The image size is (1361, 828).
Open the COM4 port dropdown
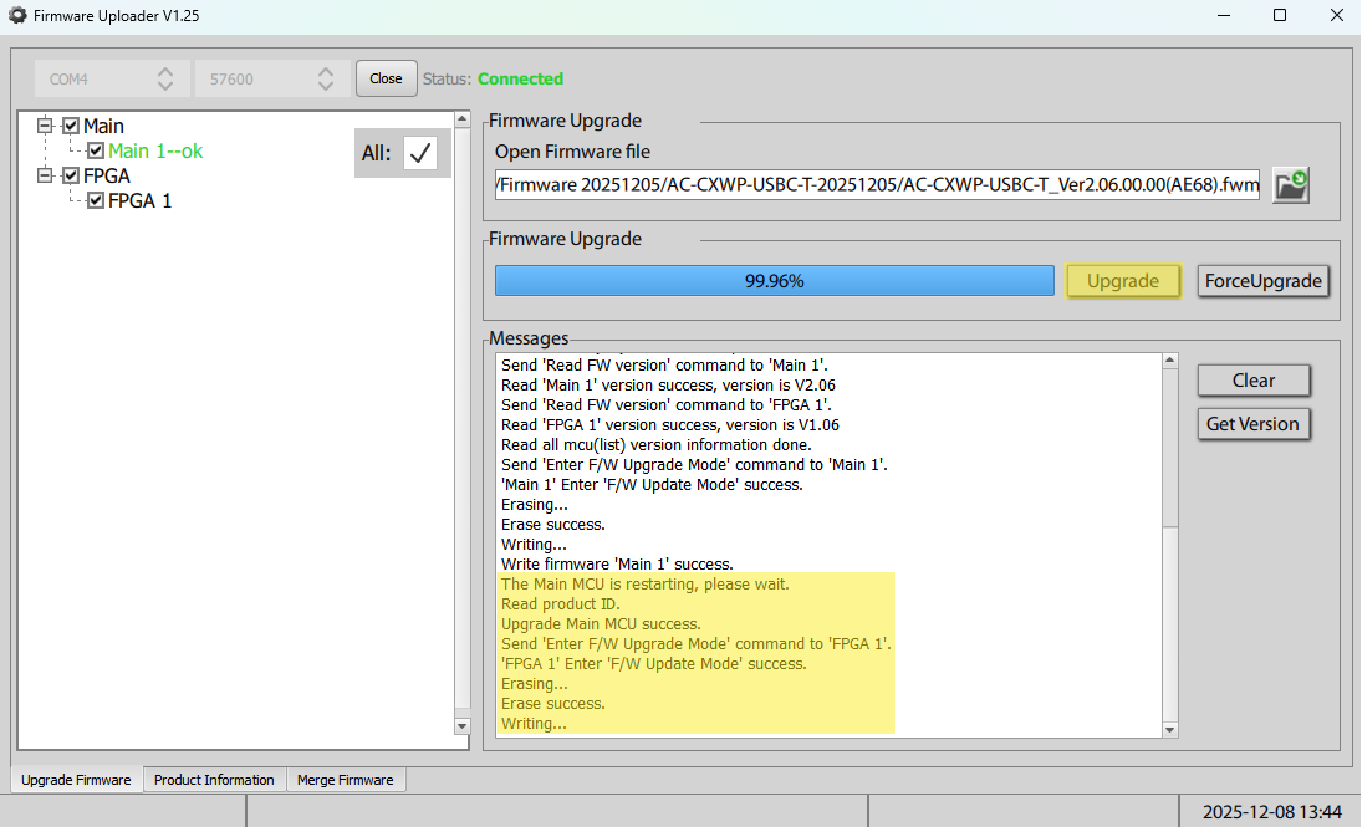[x=112, y=79]
